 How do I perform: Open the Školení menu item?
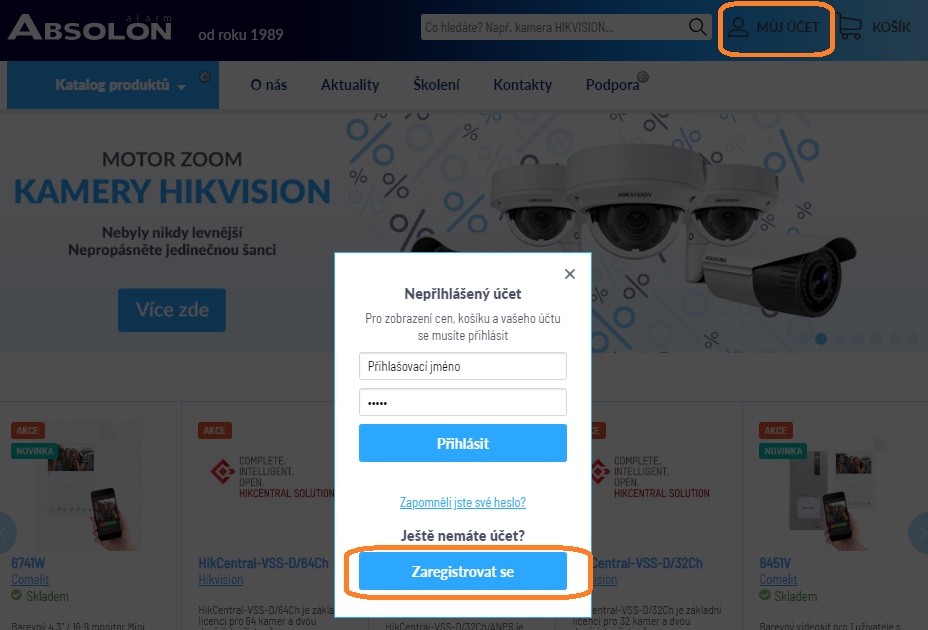(x=436, y=85)
